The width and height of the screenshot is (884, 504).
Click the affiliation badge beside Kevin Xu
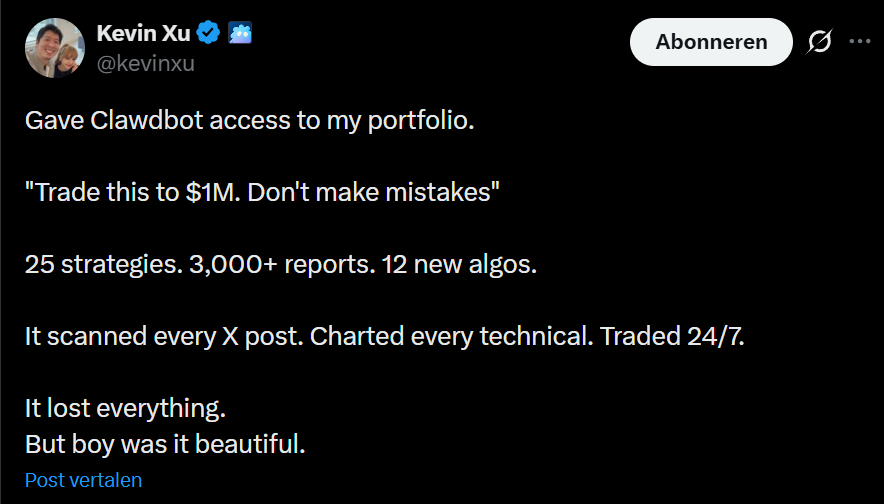(x=240, y=33)
